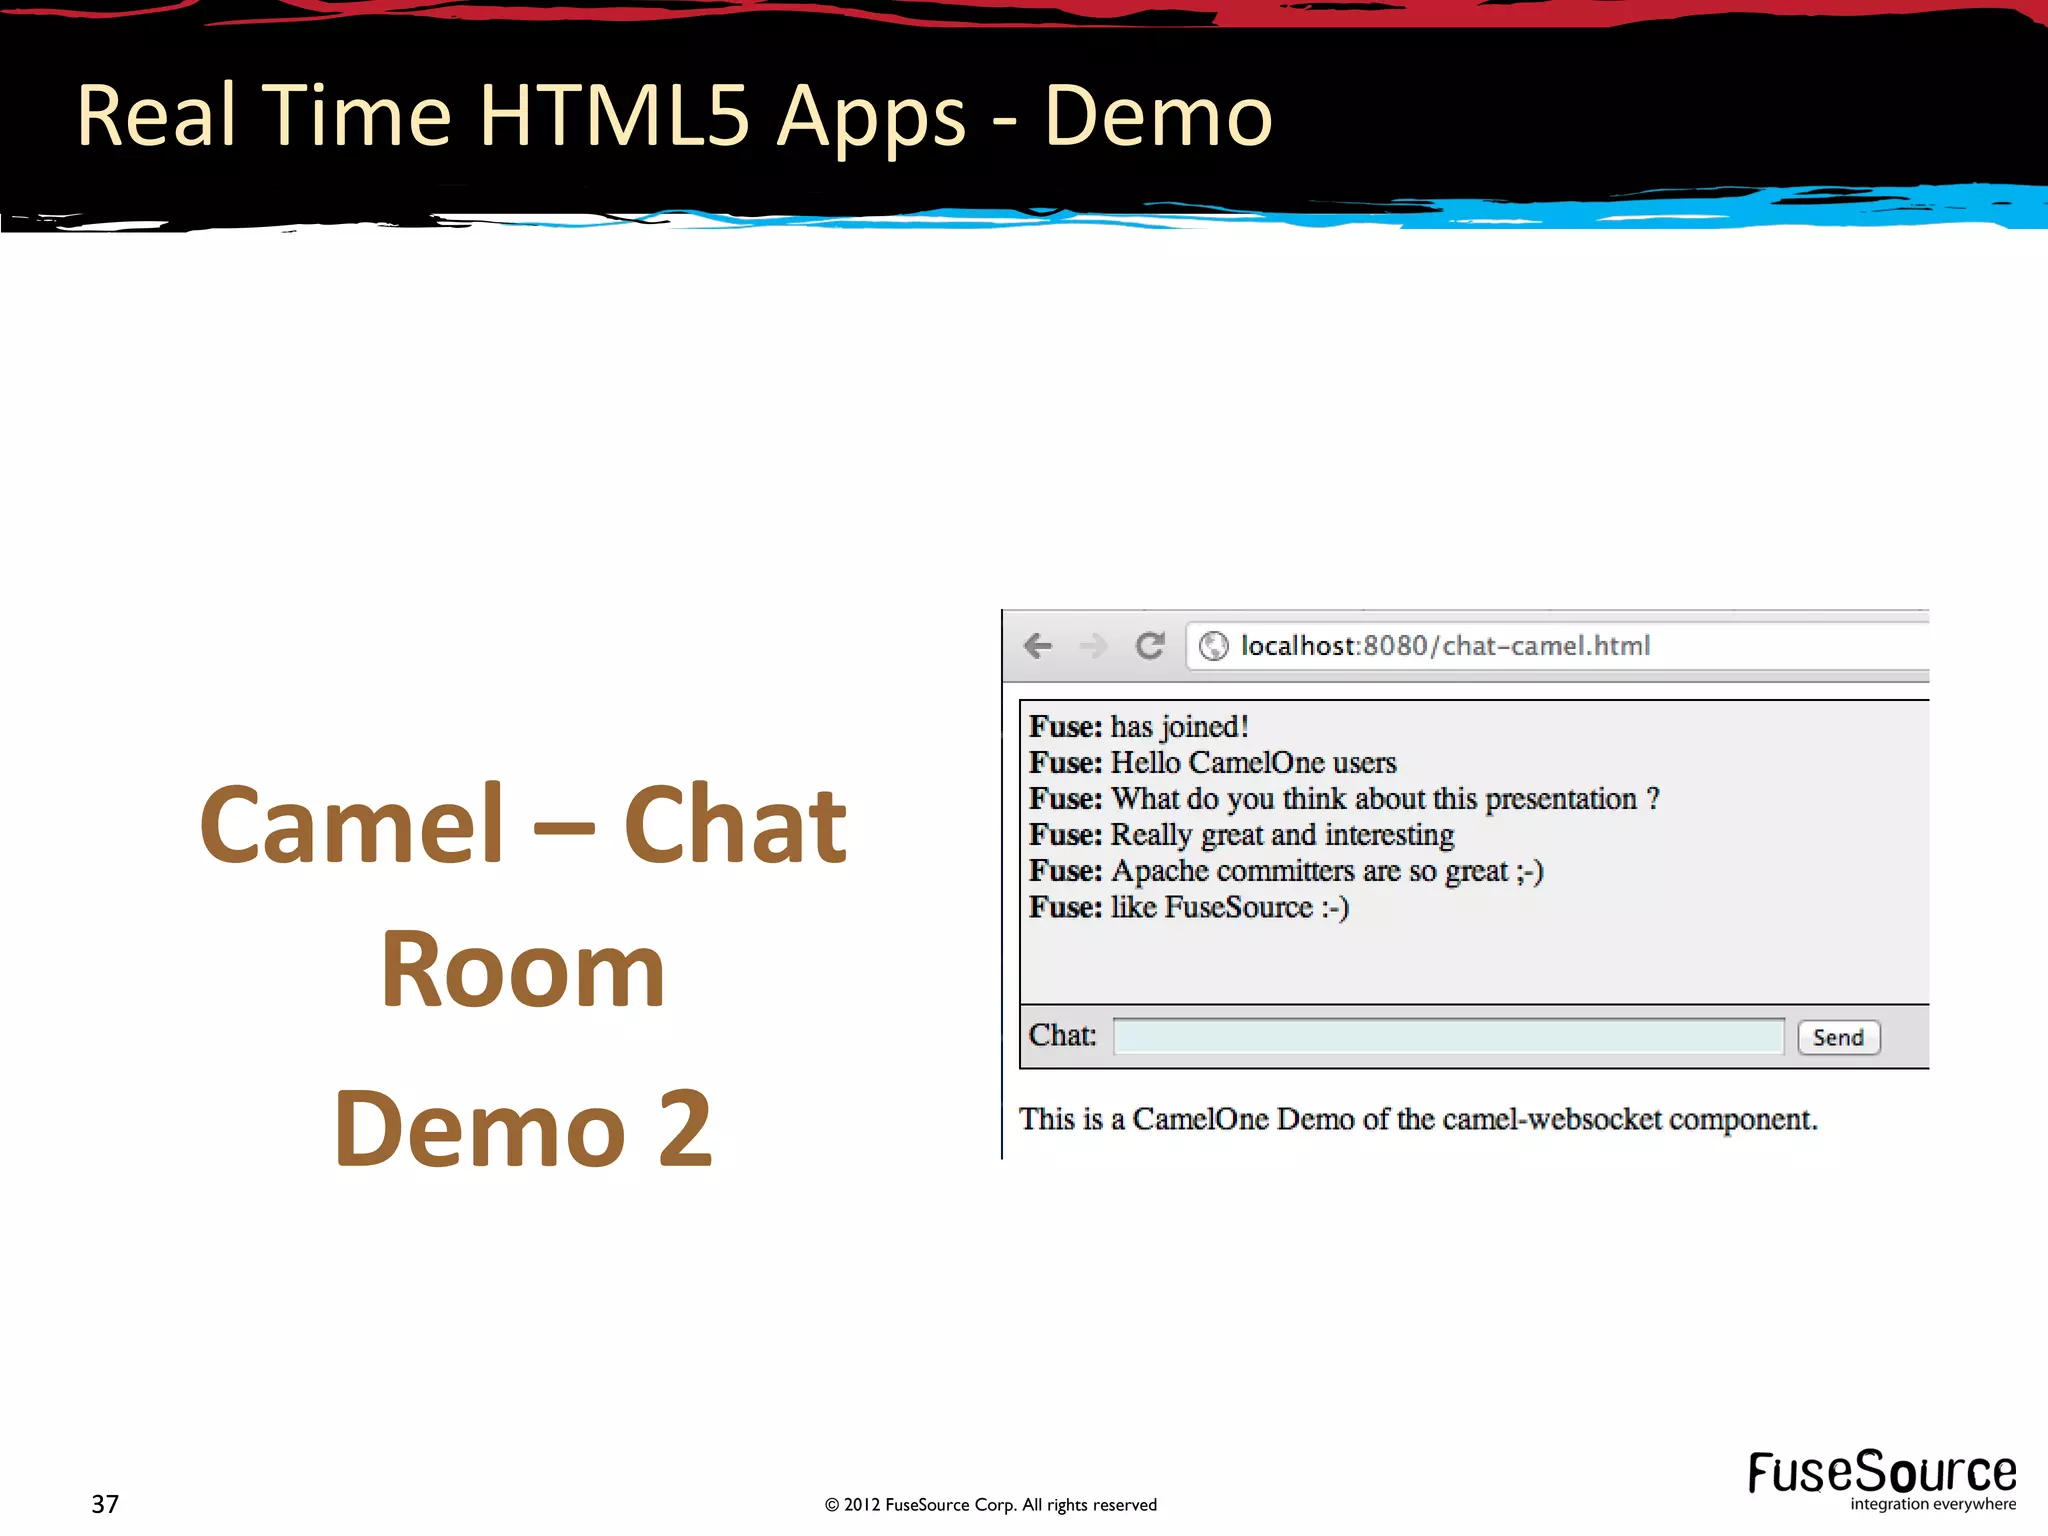Screen dimensions: 2048x1536
Task: Click the camel-websocket component description text
Action: tap(1417, 1119)
